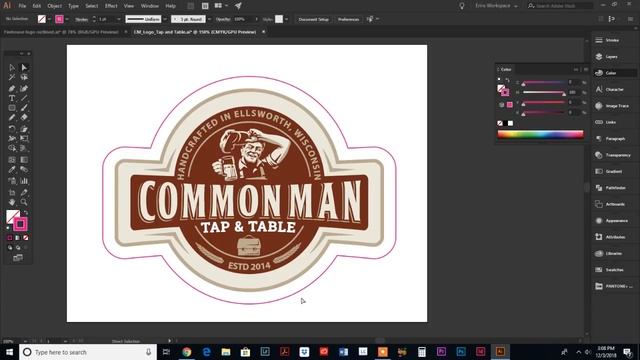Click the Magenta slider track in Color panel
The height and width of the screenshot is (360, 640).
(x=544, y=93)
